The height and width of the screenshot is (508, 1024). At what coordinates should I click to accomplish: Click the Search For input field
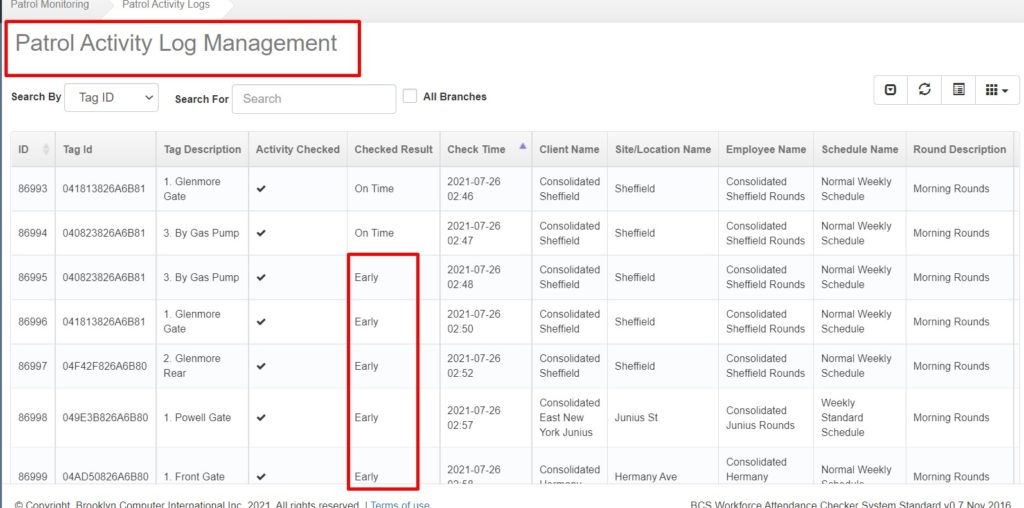click(x=314, y=99)
